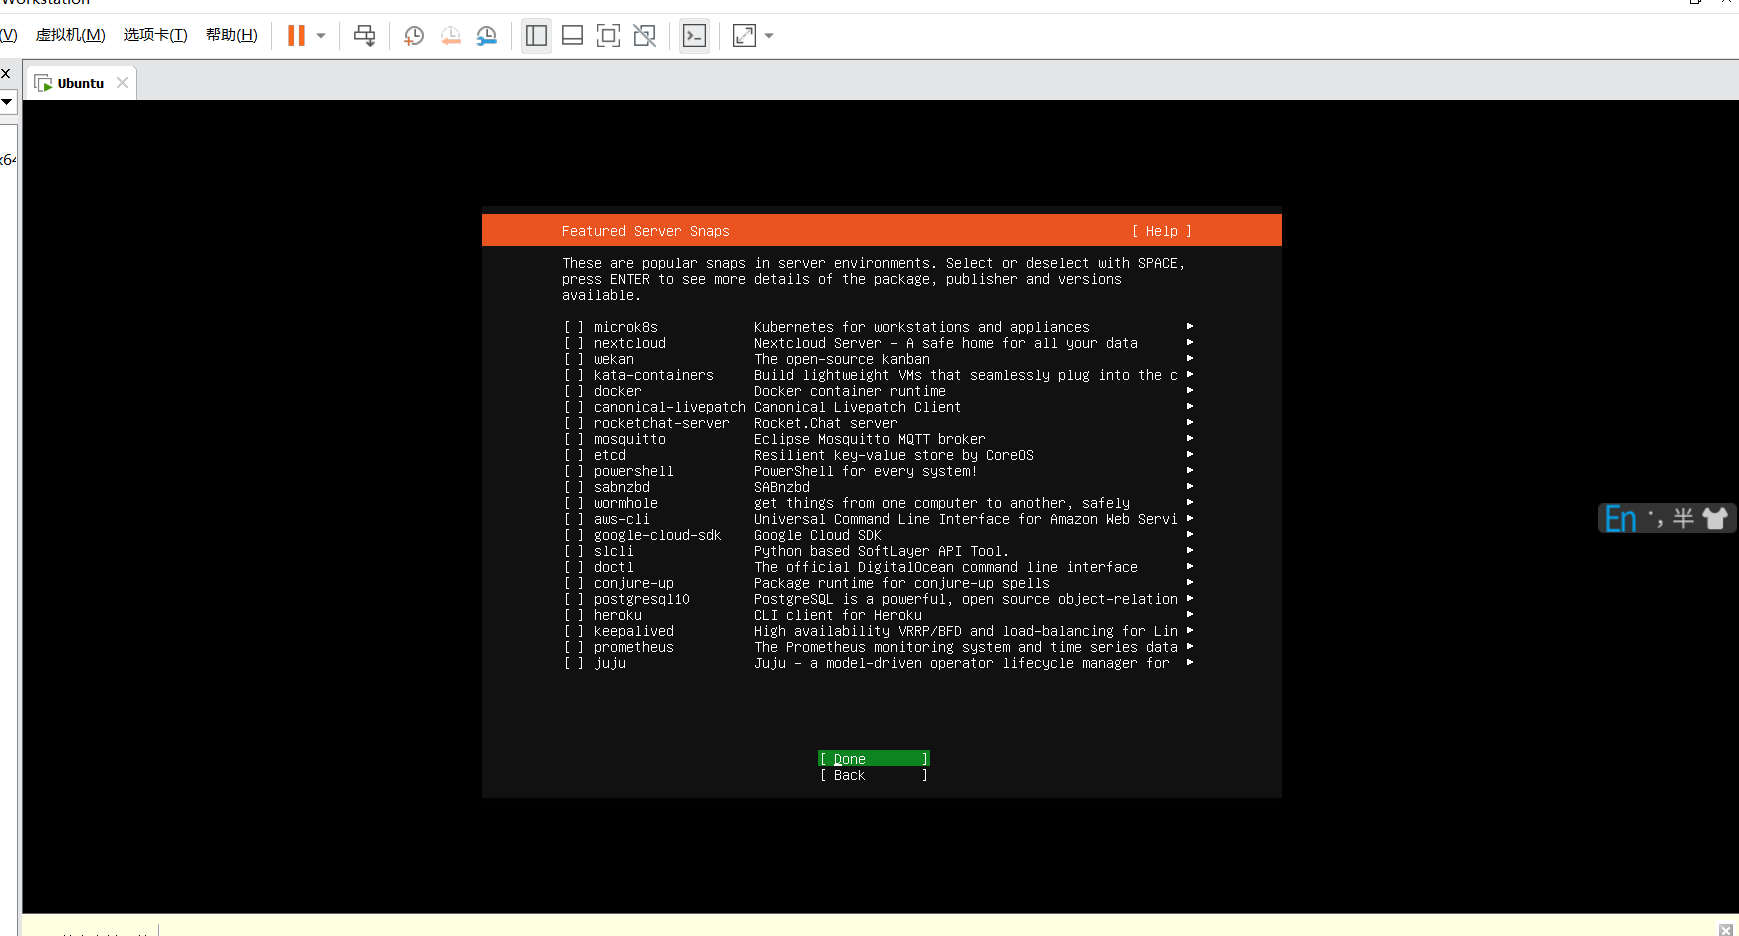Click the keepalived snap name

[x=633, y=631]
